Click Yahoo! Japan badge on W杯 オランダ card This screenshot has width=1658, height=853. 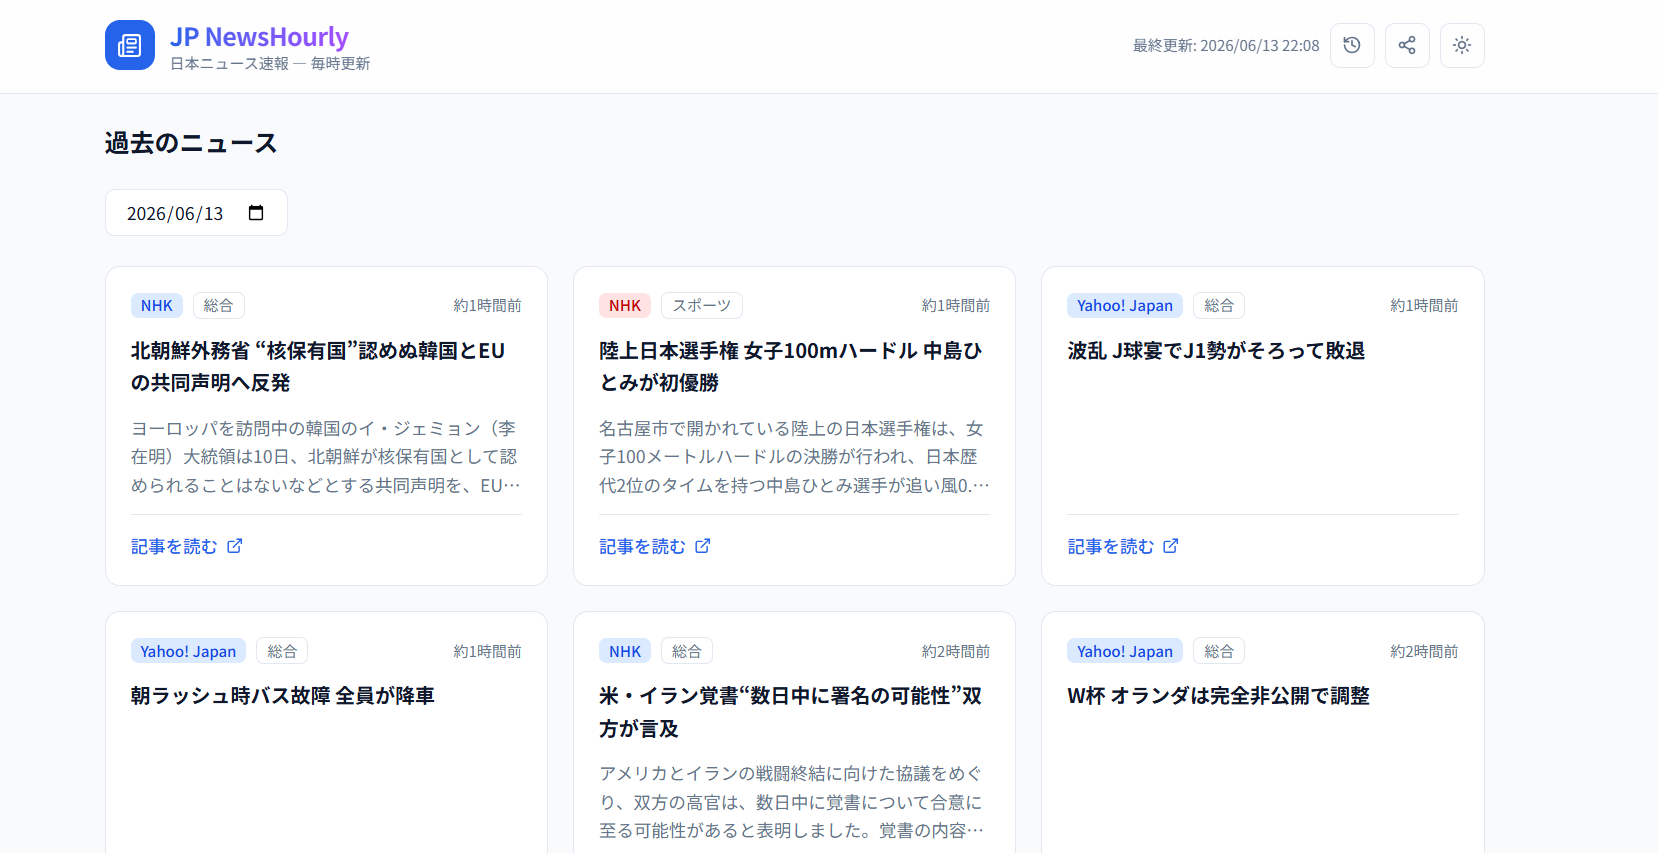coord(1125,651)
